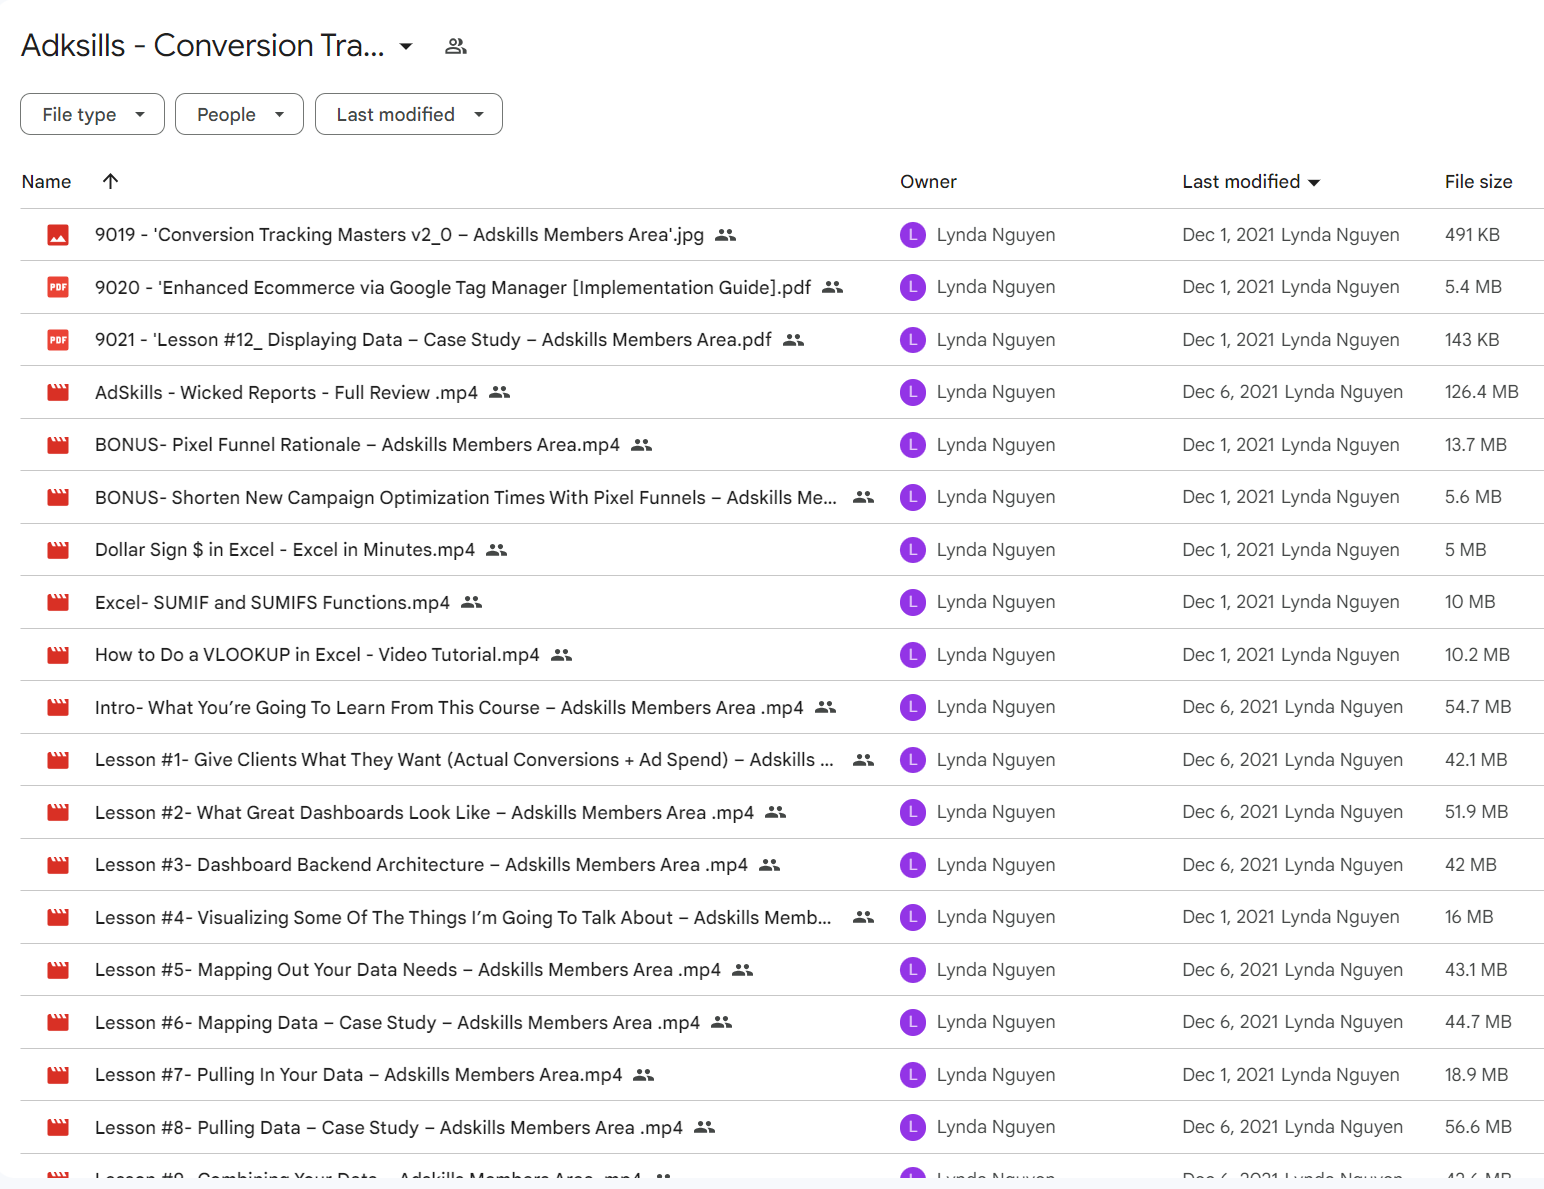Image resolution: width=1544 pixels, height=1189 pixels.
Task: Click shared icon next to VLOOKUP video filename
Action: coord(562,655)
